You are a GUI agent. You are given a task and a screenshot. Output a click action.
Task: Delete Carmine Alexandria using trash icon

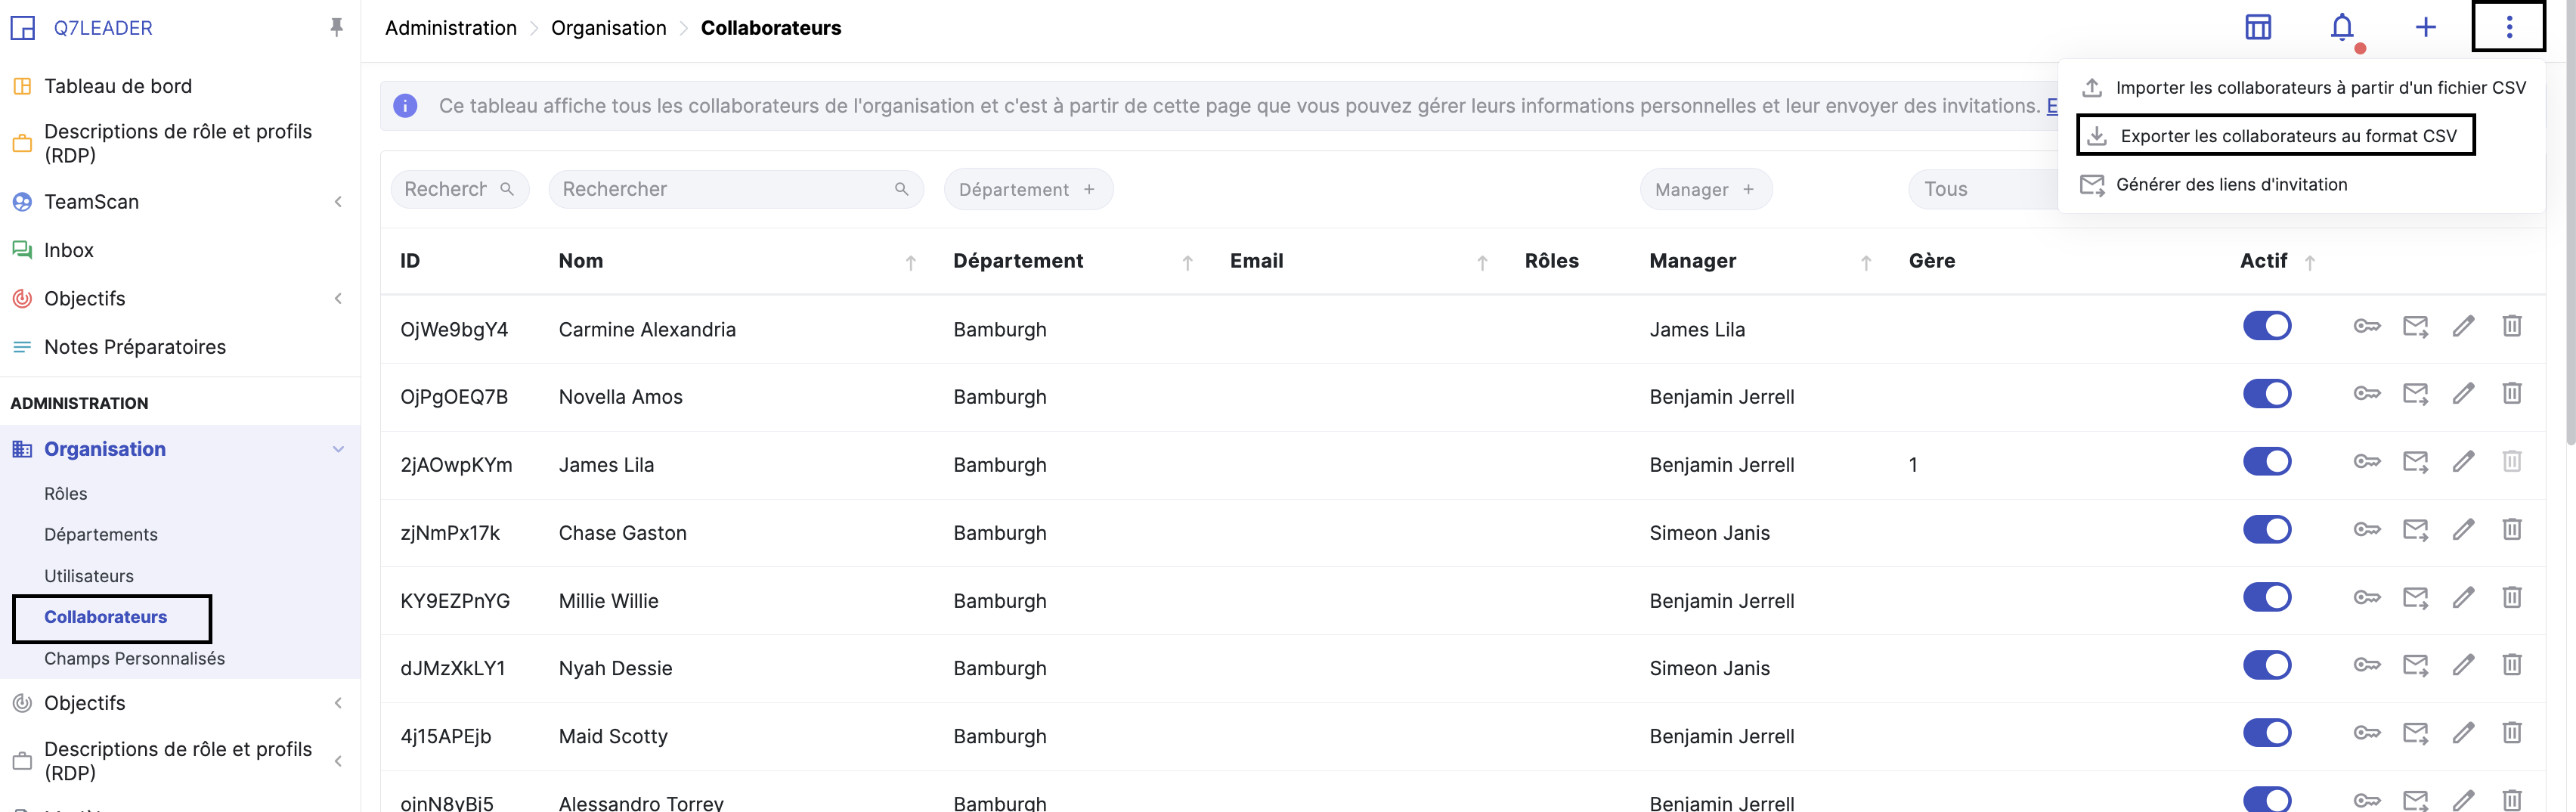2511,326
